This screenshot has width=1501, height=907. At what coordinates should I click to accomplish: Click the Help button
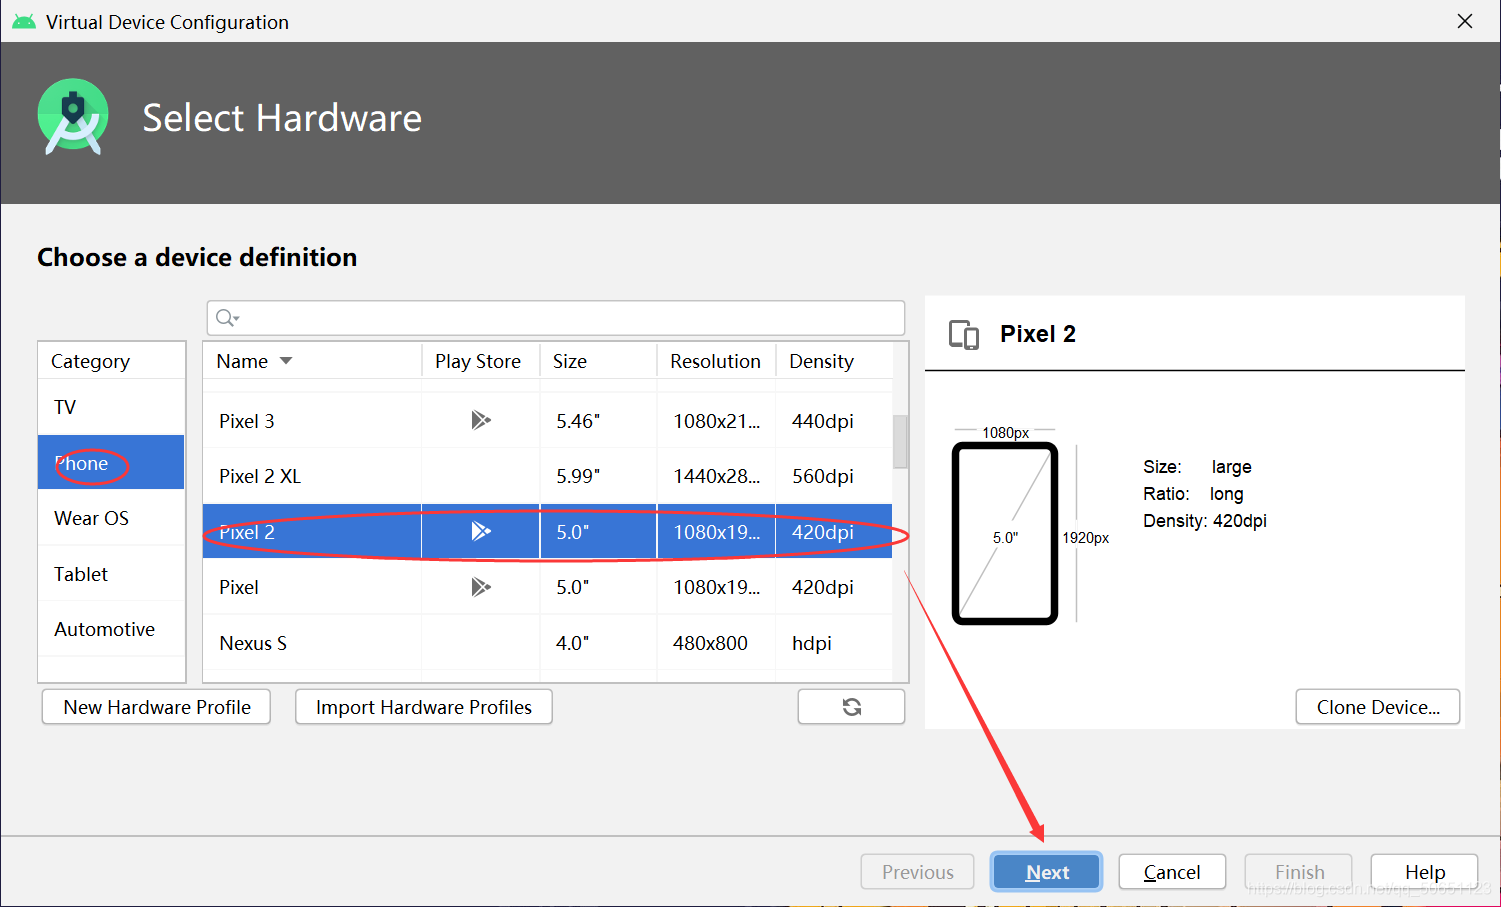tap(1424, 872)
